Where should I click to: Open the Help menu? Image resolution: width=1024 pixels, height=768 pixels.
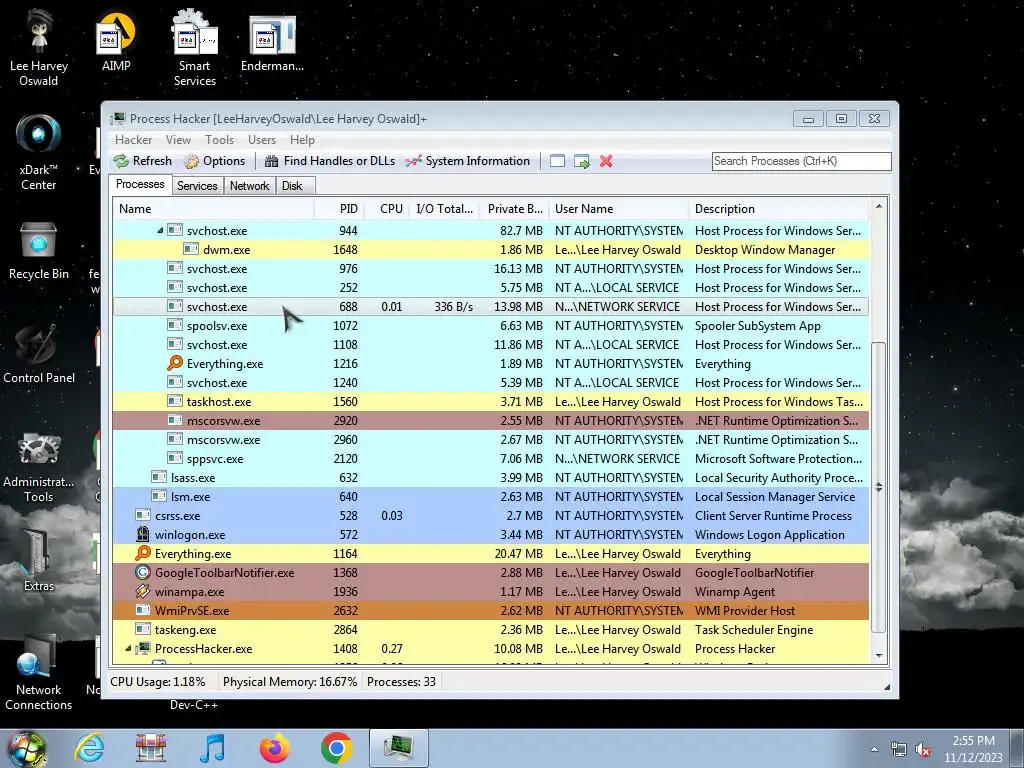click(x=302, y=140)
